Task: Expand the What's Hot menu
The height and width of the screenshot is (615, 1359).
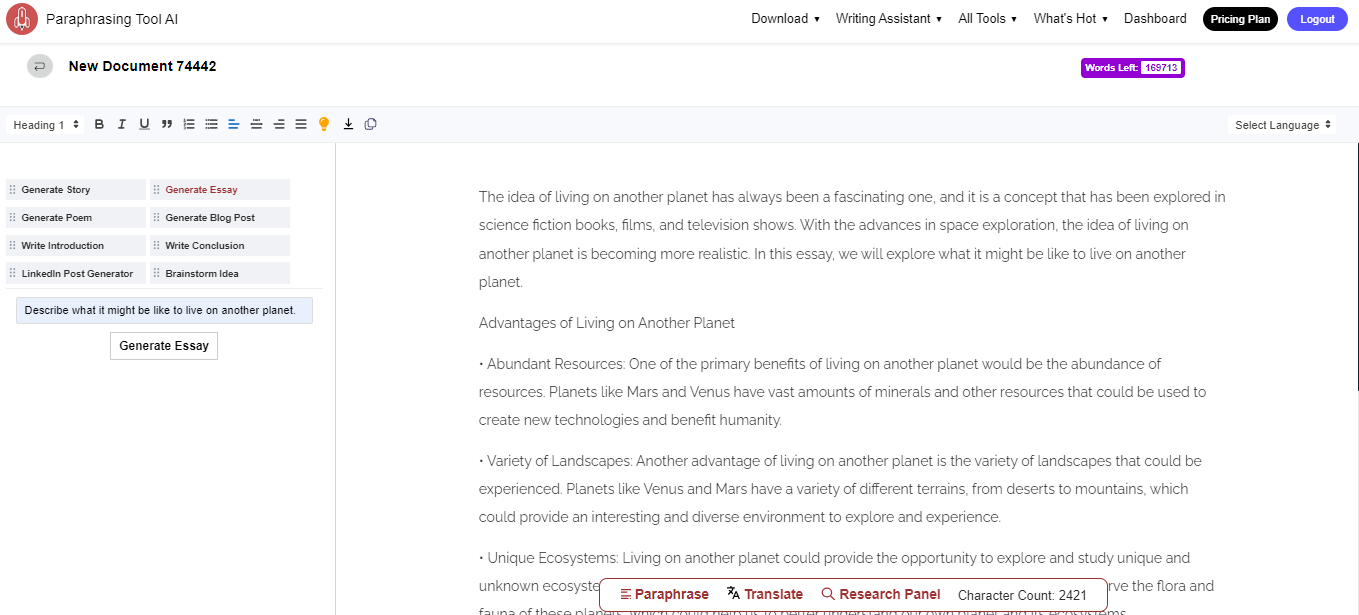Action: pyautogui.click(x=1070, y=18)
